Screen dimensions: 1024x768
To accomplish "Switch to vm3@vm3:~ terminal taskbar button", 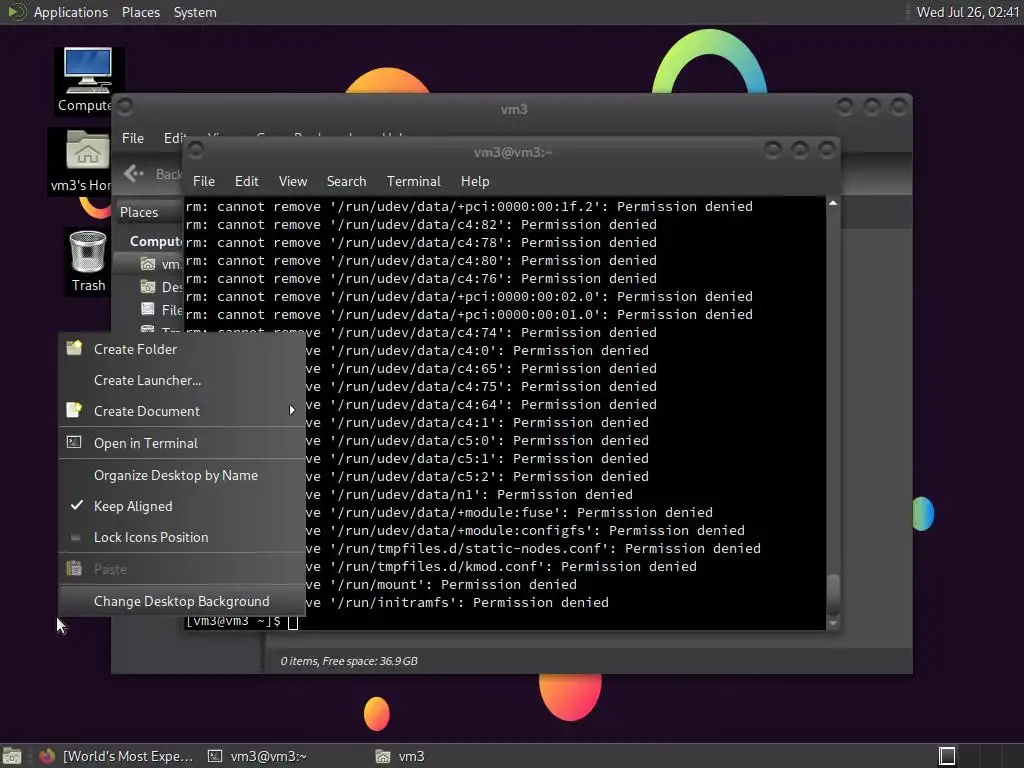I will coord(258,756).
